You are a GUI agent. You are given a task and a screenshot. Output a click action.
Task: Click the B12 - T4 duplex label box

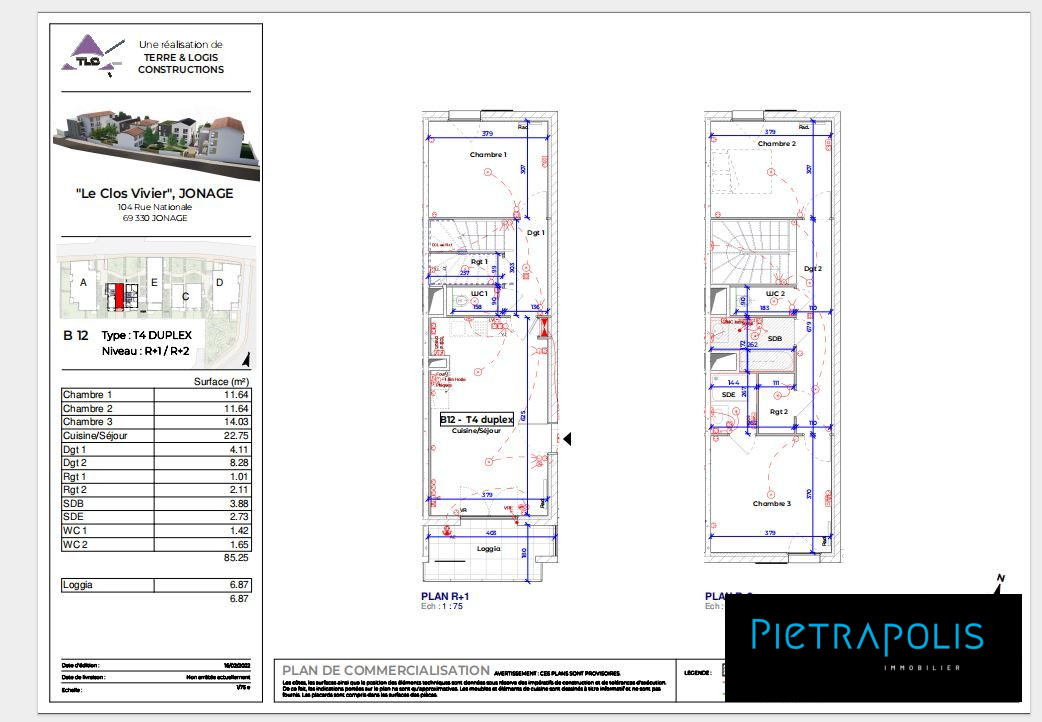tap(477, 420)
